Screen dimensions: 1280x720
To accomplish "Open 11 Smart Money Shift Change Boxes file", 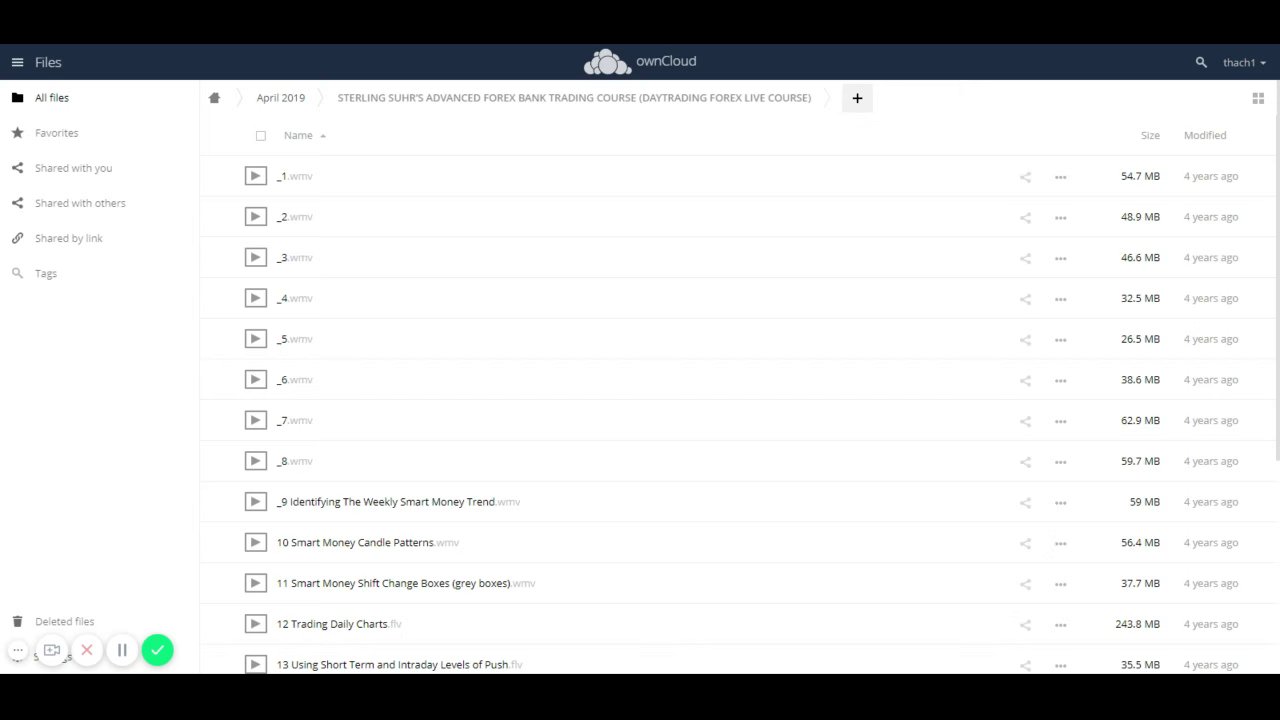I will (x=406, y=583).
